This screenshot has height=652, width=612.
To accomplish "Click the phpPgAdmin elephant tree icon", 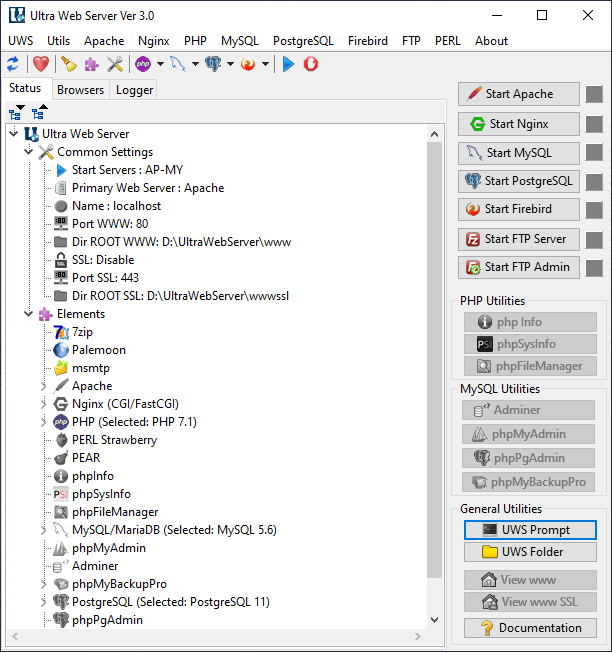I will [61, 620].
